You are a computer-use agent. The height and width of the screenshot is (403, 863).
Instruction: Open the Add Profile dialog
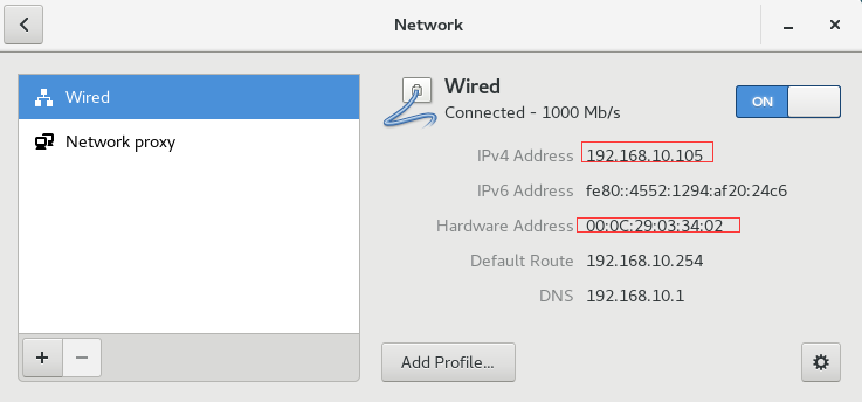point(448,362)
